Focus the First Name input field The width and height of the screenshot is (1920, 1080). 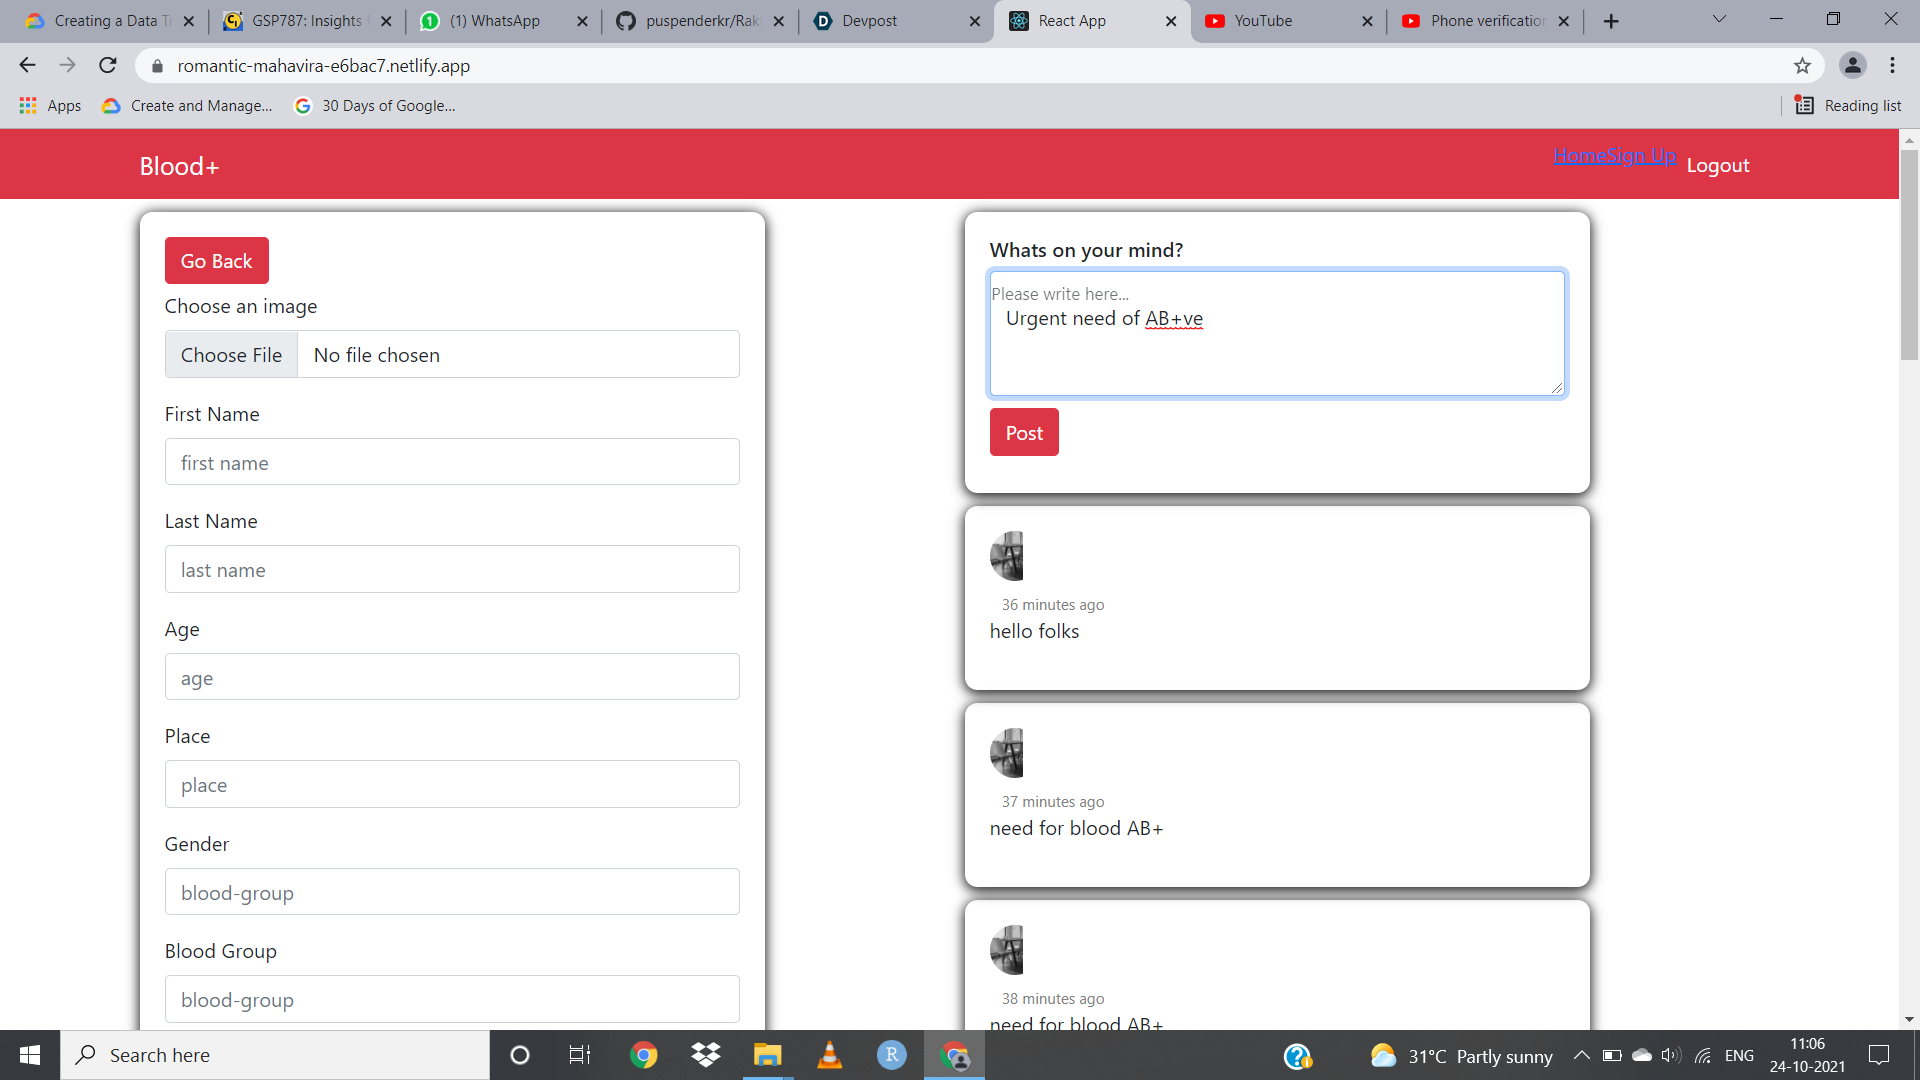[452, 463]
